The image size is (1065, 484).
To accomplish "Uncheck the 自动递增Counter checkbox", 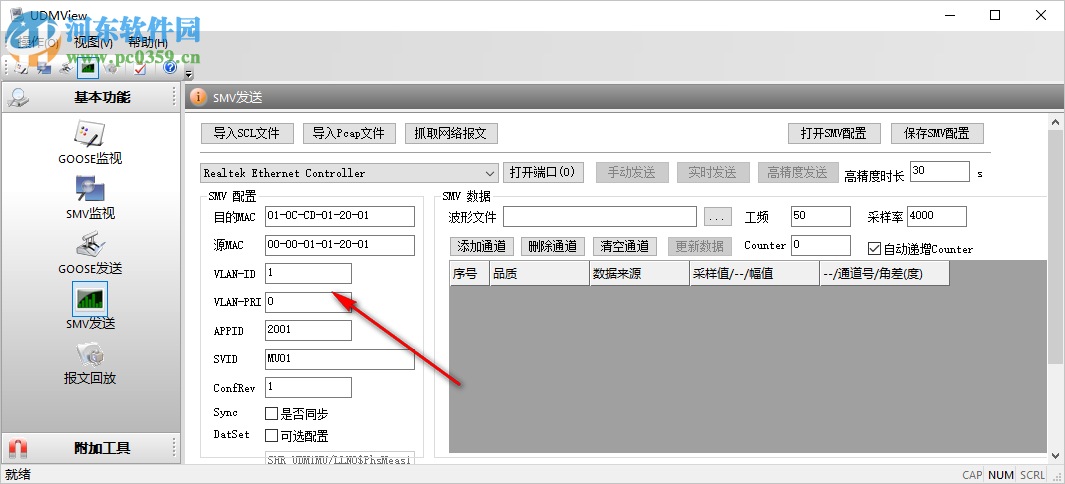I will [x=875, y=248].
